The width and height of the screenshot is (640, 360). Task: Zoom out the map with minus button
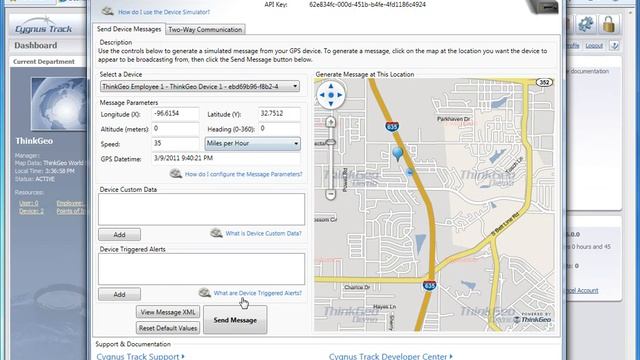tap(331, 194)
